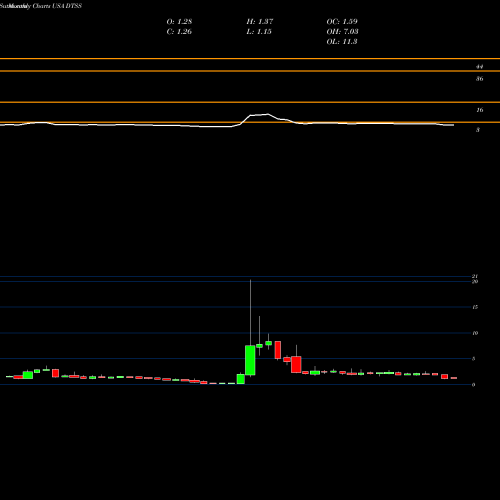Image resolution: width=500 pixels, height=500 pixels.
Task: Click the upper axis label '36'
Action: (479, 79)
